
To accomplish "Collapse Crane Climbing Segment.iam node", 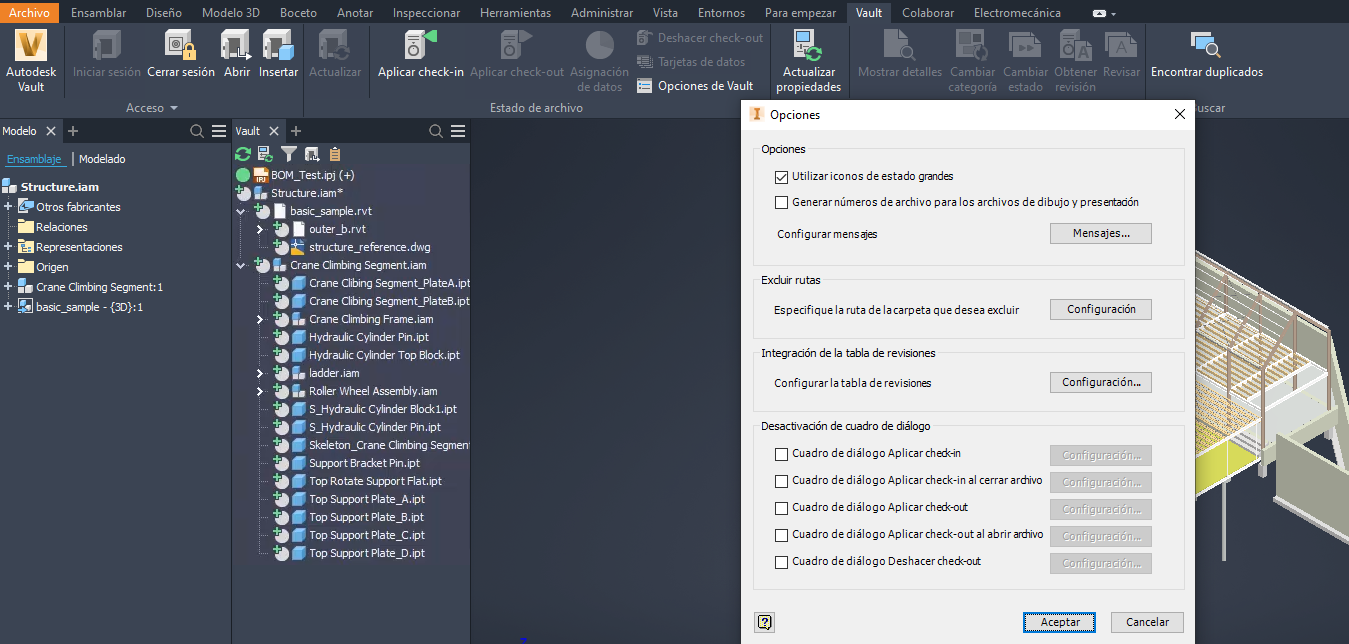I will pyautogui.click(x=241, y=265).
